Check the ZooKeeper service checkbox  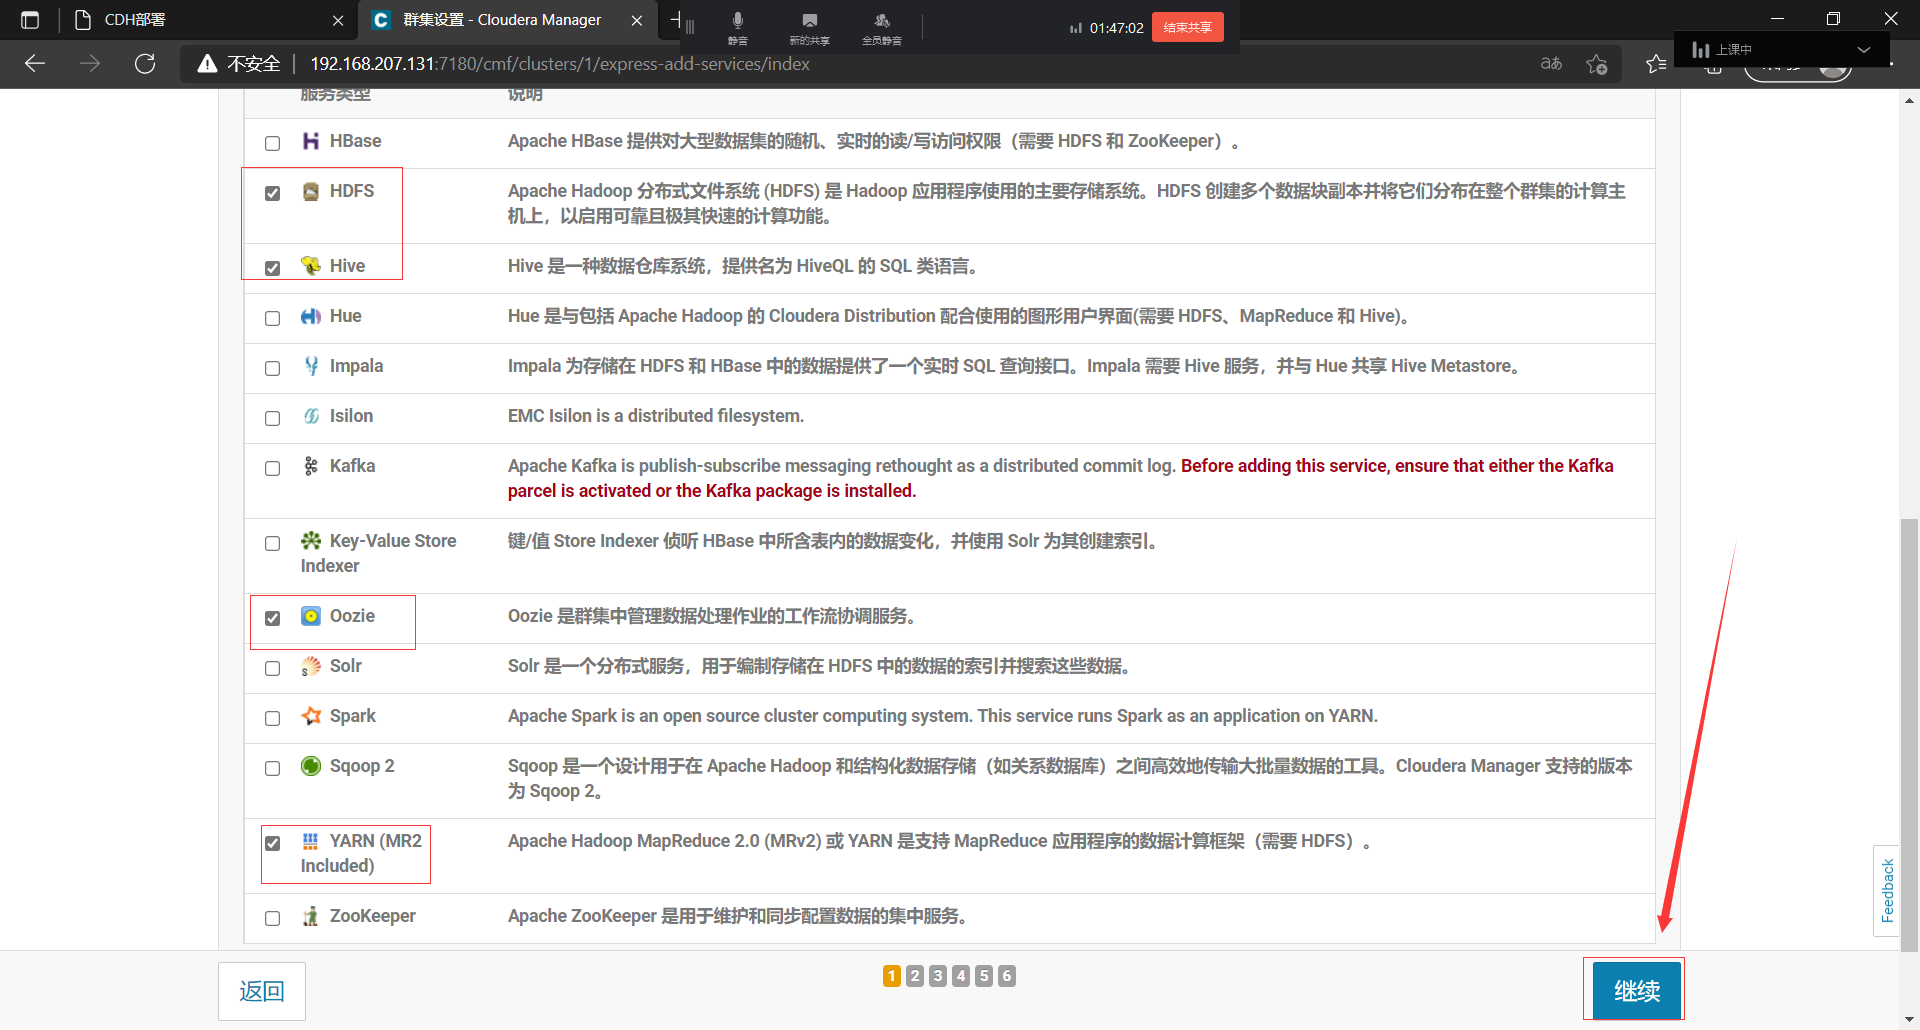pos(272,918)
